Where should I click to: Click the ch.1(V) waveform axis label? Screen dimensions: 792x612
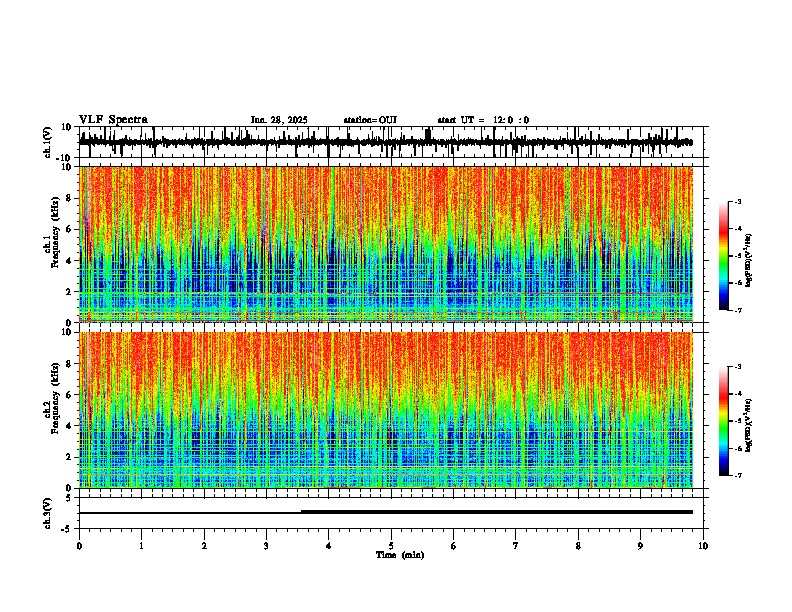coord(48,142)
